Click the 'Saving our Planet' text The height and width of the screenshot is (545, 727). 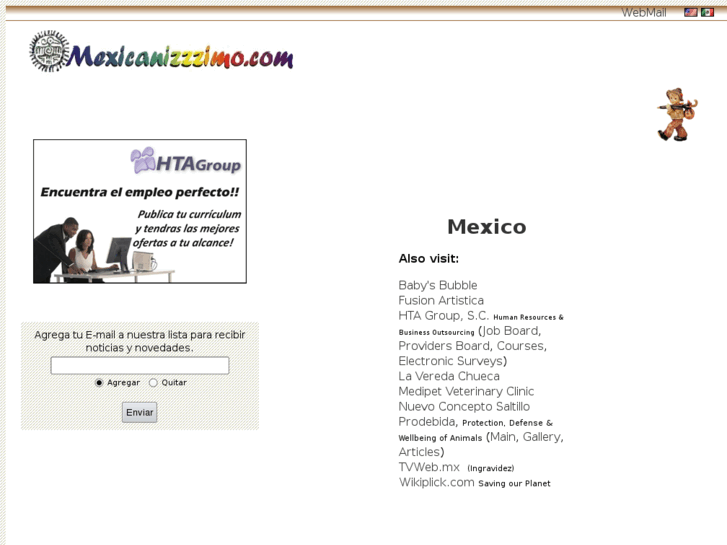[x=514, y=483]
